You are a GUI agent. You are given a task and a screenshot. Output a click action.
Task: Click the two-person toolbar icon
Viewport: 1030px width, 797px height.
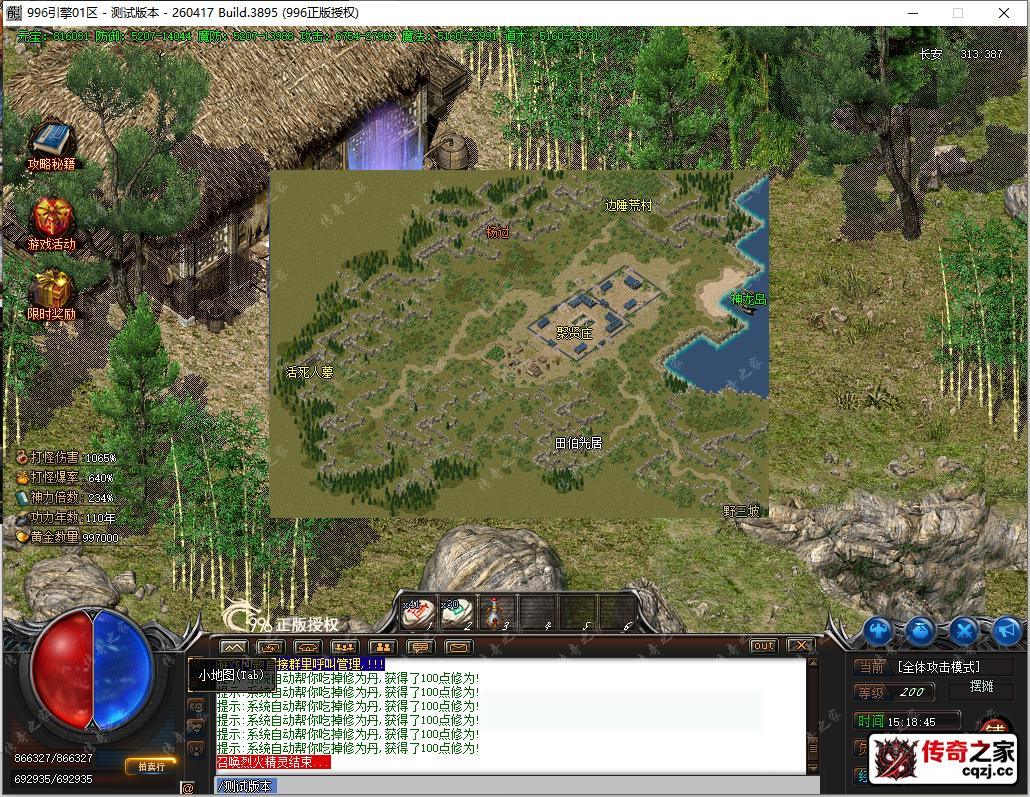point(383,647)
